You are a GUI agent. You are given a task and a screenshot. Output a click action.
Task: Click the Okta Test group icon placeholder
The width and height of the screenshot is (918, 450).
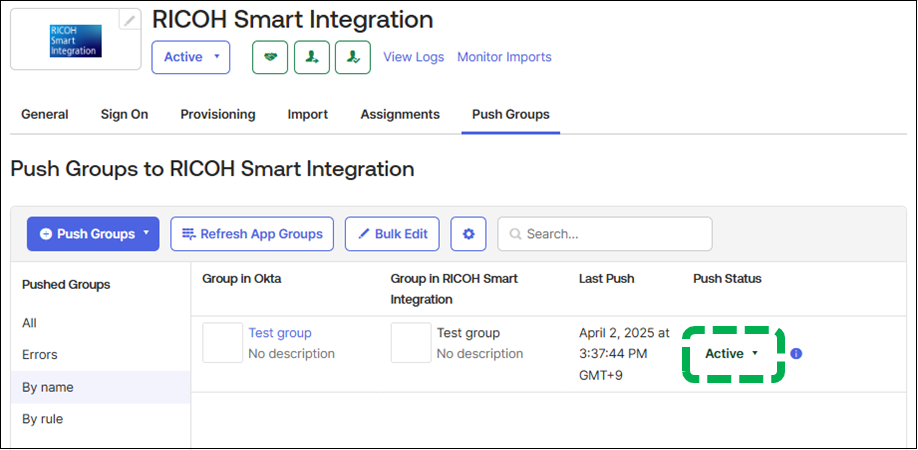tap(222, 342)
